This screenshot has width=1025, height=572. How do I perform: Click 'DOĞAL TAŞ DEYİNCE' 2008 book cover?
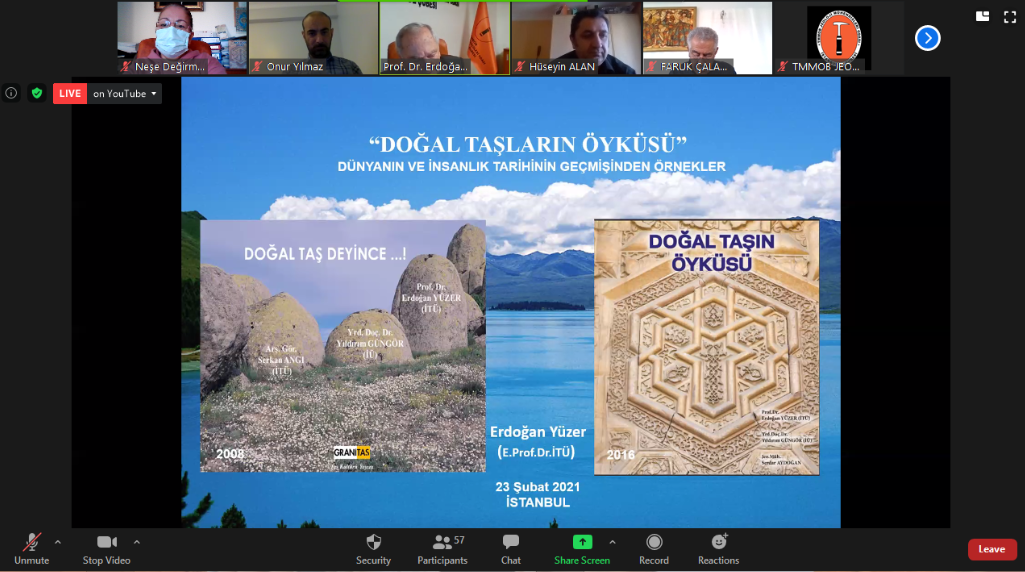click(343, 346)
